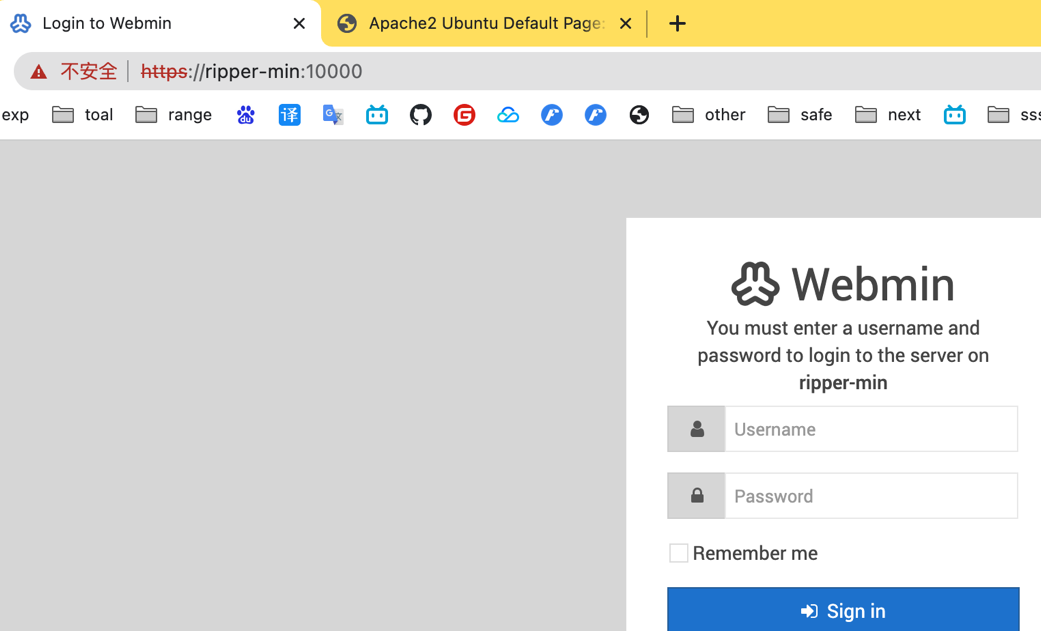Open the GitHub bookmark
This screenshot has width=1041, height=631.
pos(421,115)
